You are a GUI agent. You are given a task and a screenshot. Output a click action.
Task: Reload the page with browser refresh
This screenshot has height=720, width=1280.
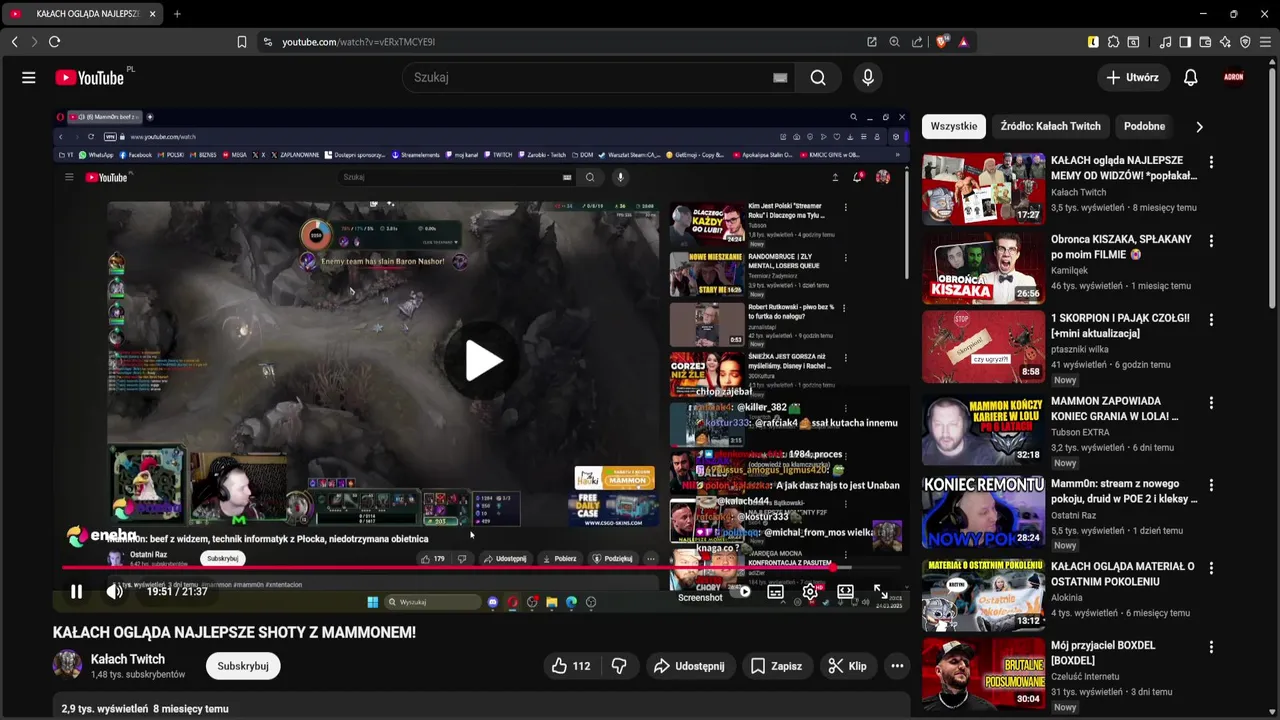pyautogui.click(x=54, y=42)
